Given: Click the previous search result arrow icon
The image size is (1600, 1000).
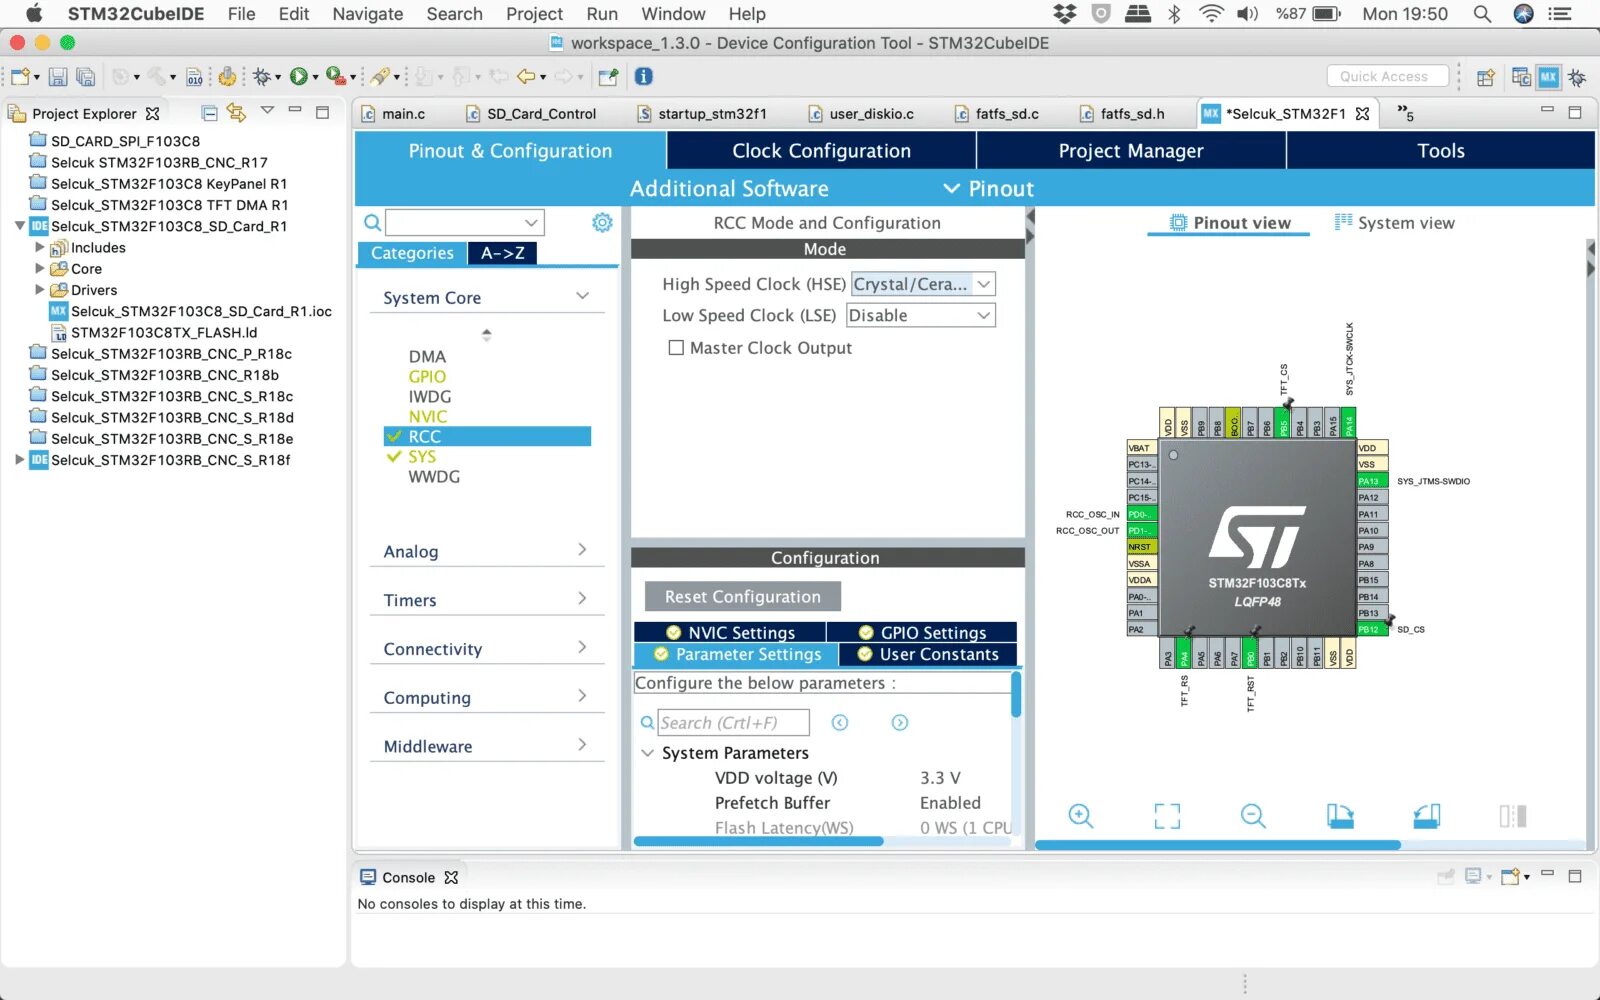Looking at the screenshot, I should coord(840,722).
